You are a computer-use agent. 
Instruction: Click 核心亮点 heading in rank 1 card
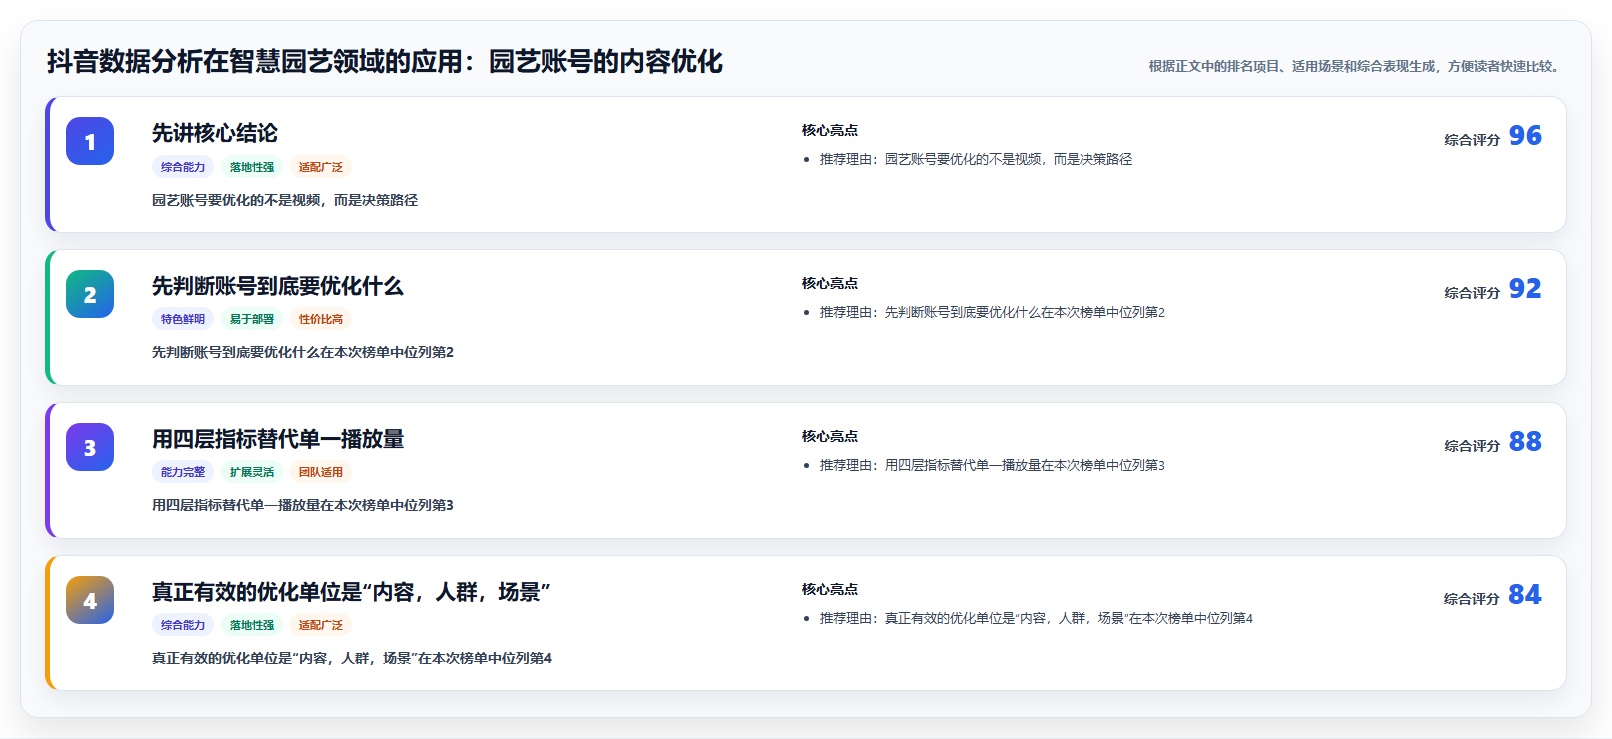[830, 130]
